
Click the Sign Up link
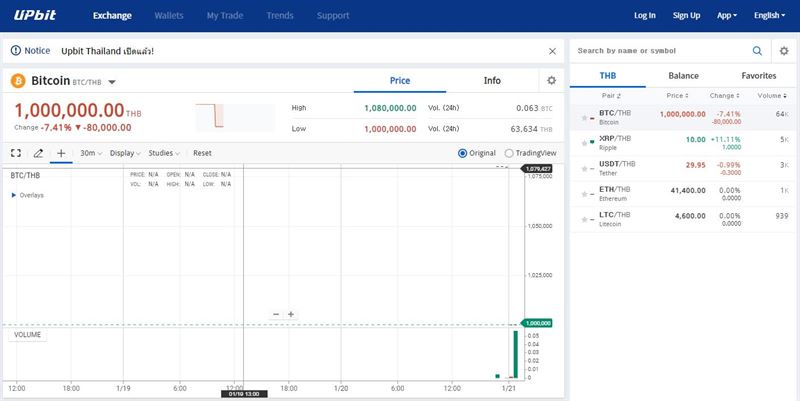click(x=686, y=15)
